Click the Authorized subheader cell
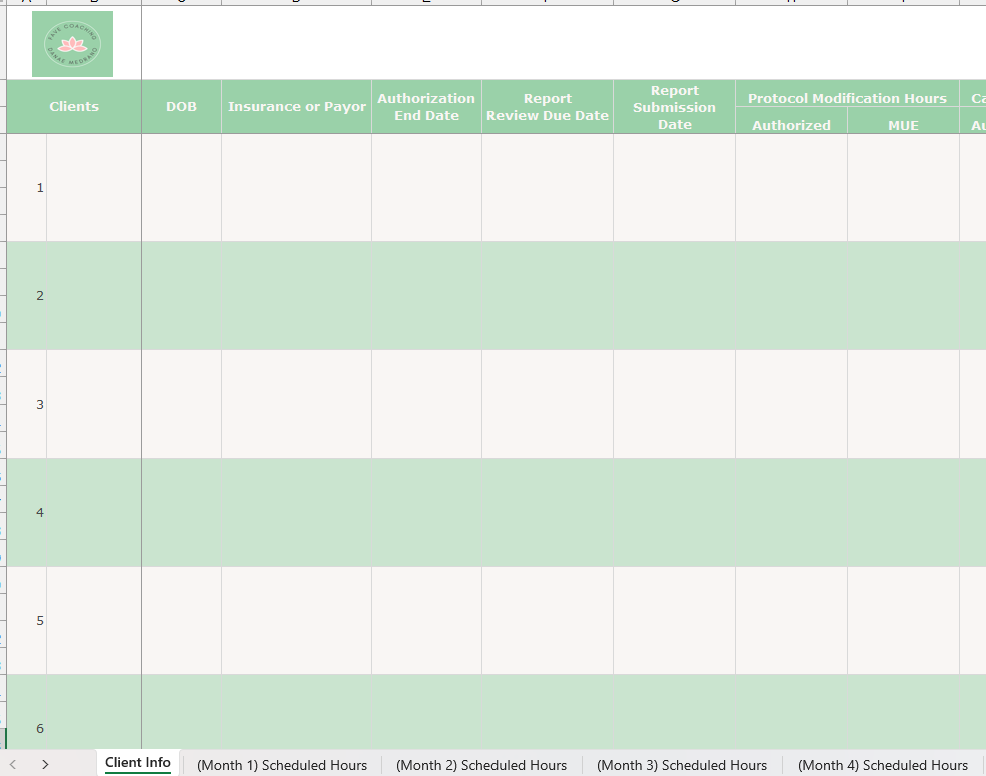The height and width of the screenshot is (776, 986). point(791,125)
